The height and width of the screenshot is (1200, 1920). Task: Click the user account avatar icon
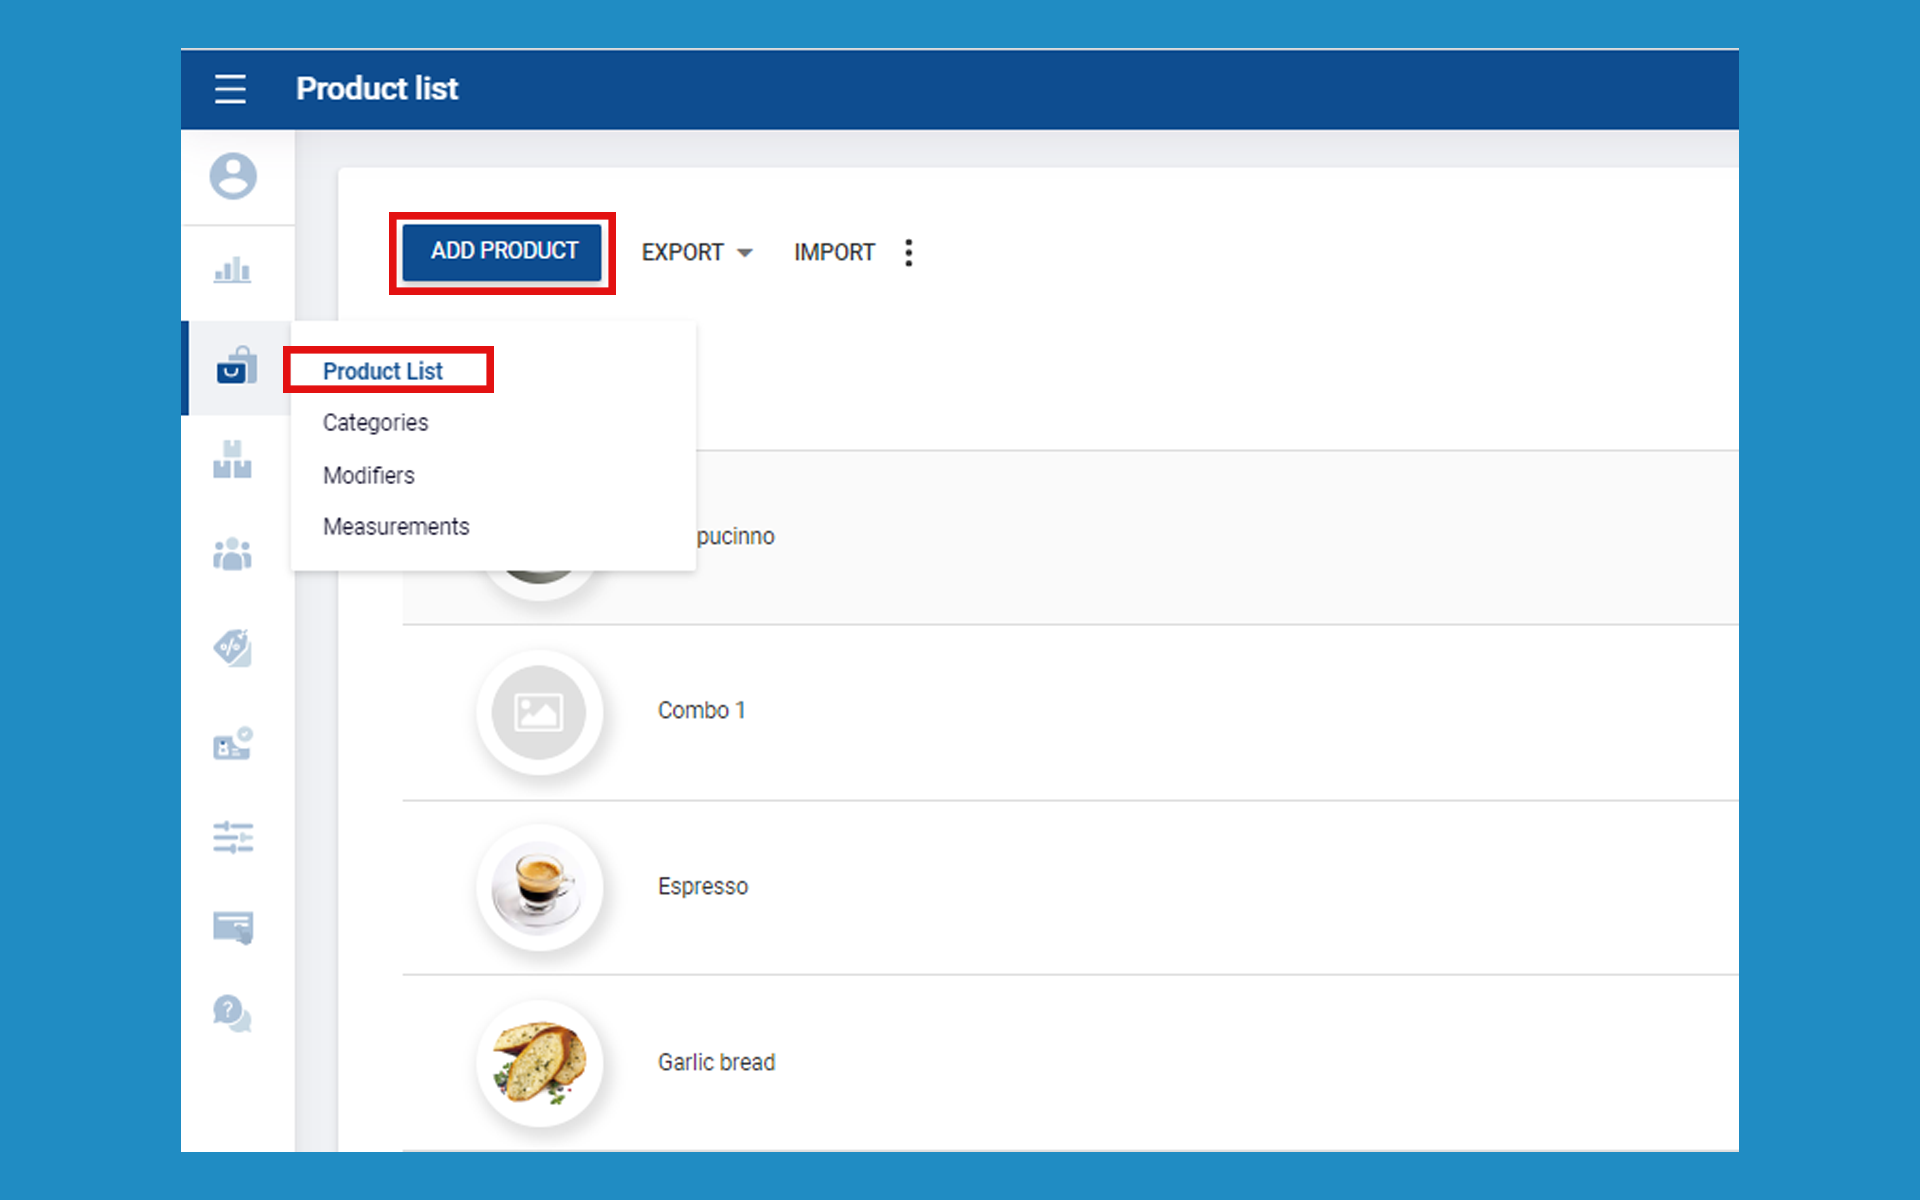(233, 177)
